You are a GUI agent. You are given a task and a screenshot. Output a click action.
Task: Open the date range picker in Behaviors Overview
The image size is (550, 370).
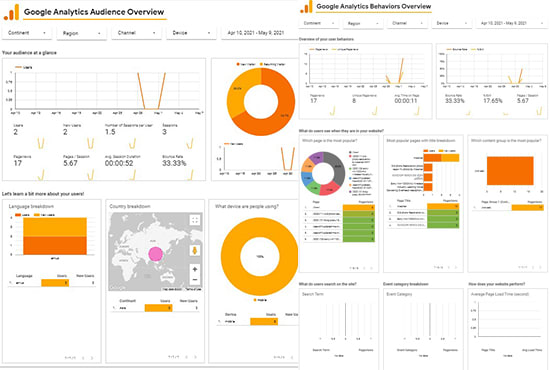pyautogui.click(x=512, y=23)
